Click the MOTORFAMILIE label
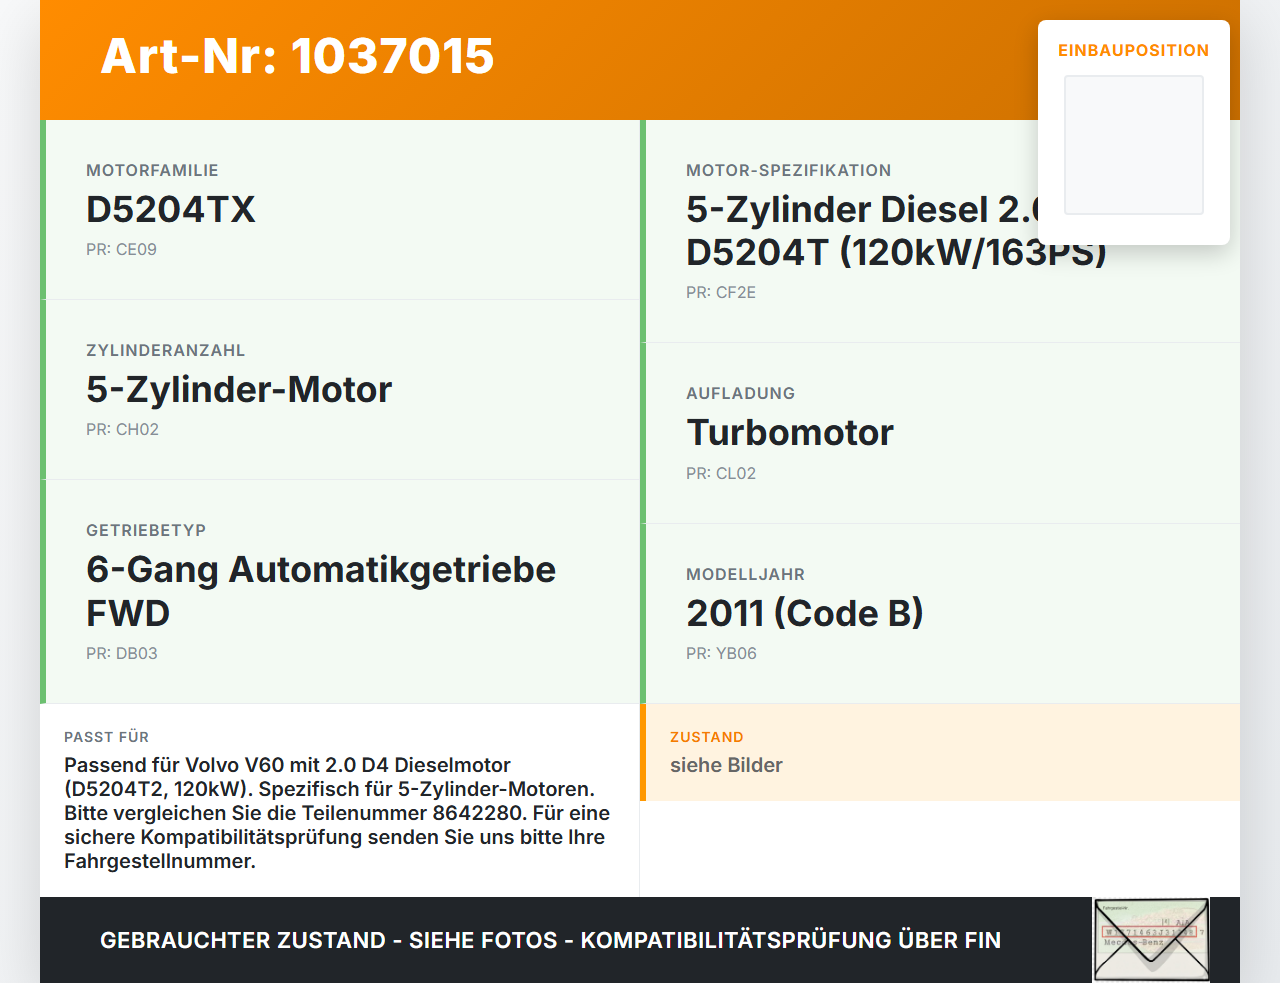The height and width of the screenshot is (983, 1280). (152, 170)
